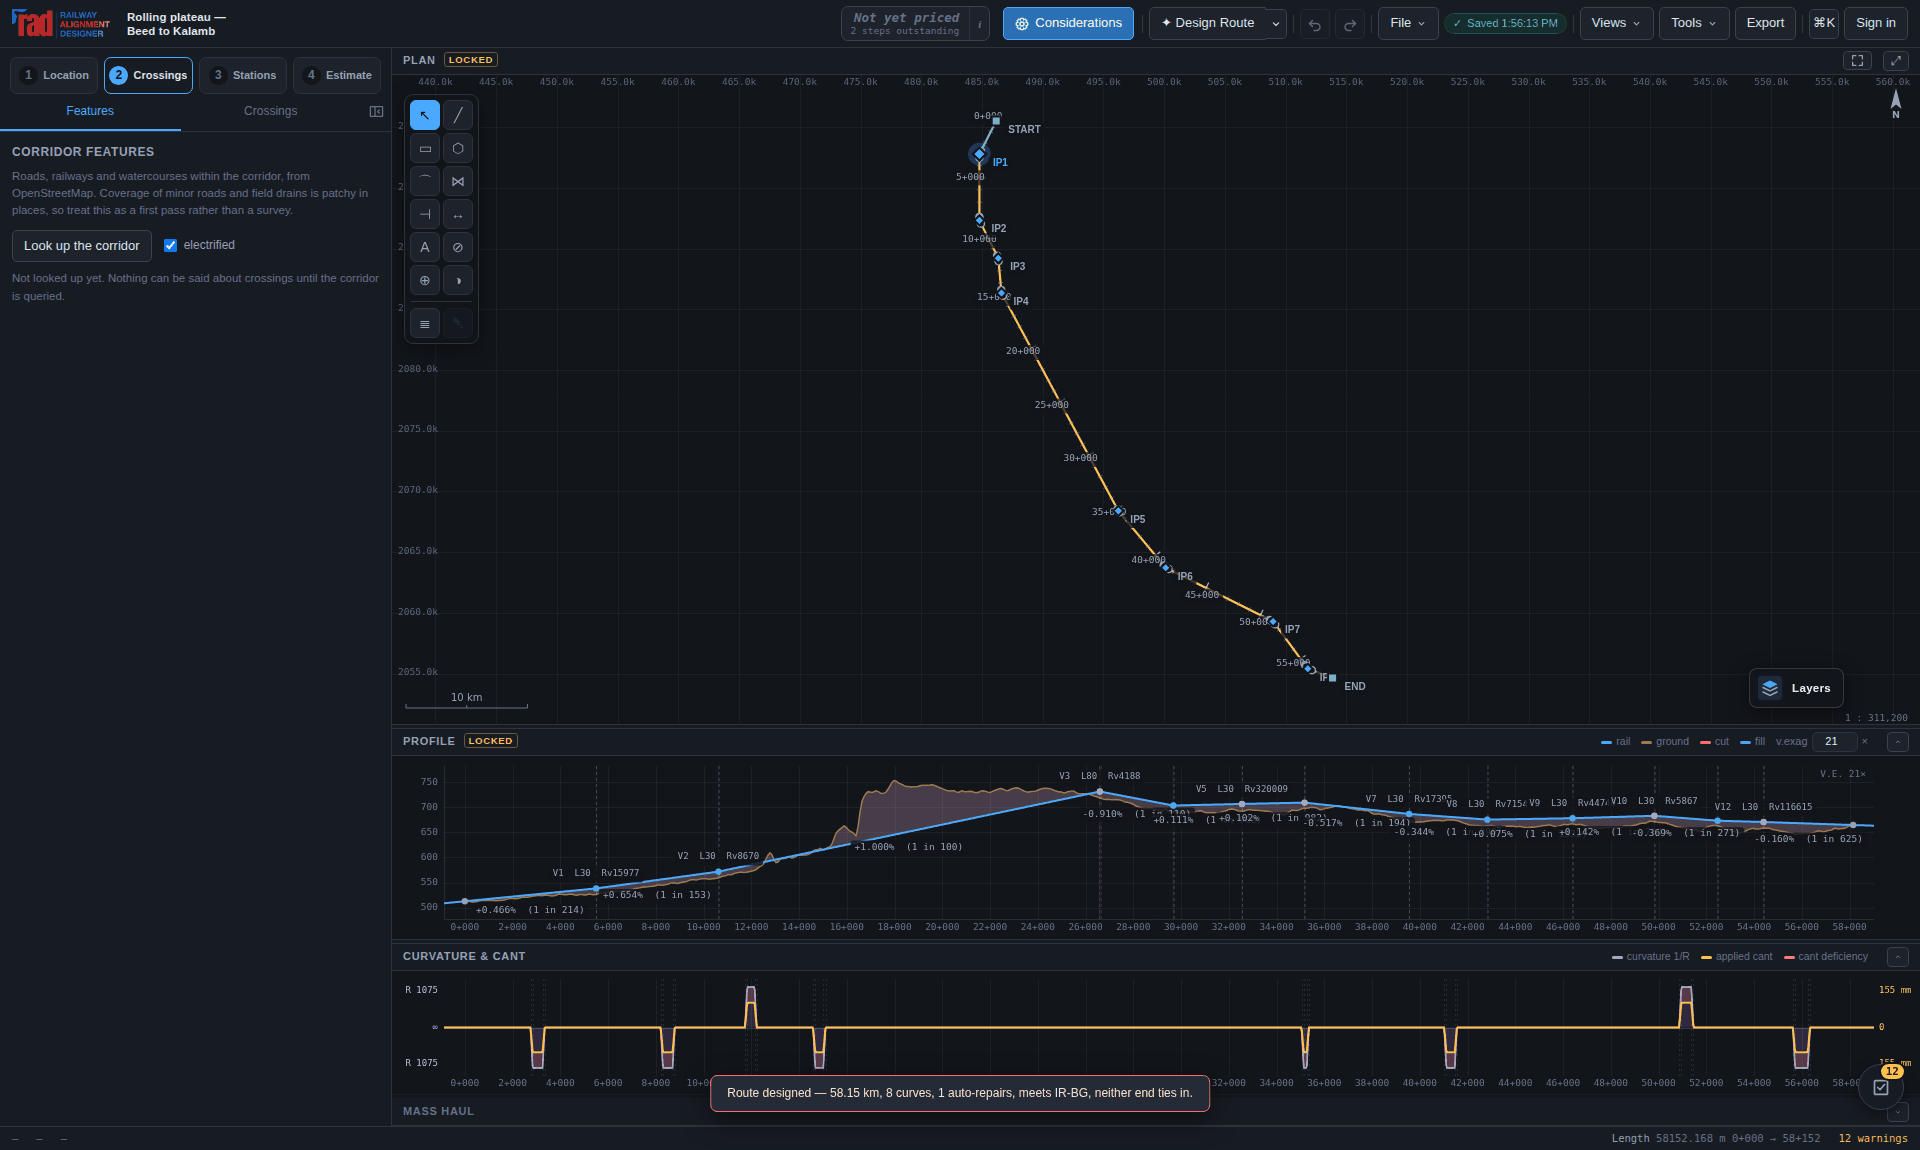
Task: Toggle the Layers panel button
Action: pyautogui.click(x=1796, y=688)
